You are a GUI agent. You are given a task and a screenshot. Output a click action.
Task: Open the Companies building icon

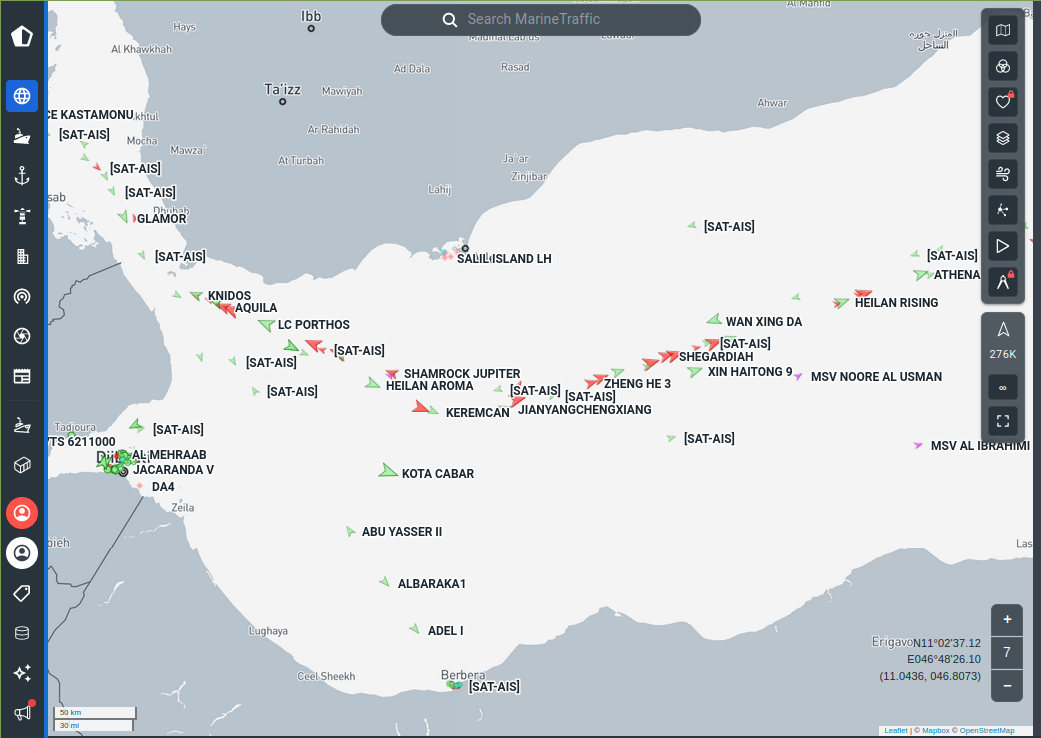point(22,256)
